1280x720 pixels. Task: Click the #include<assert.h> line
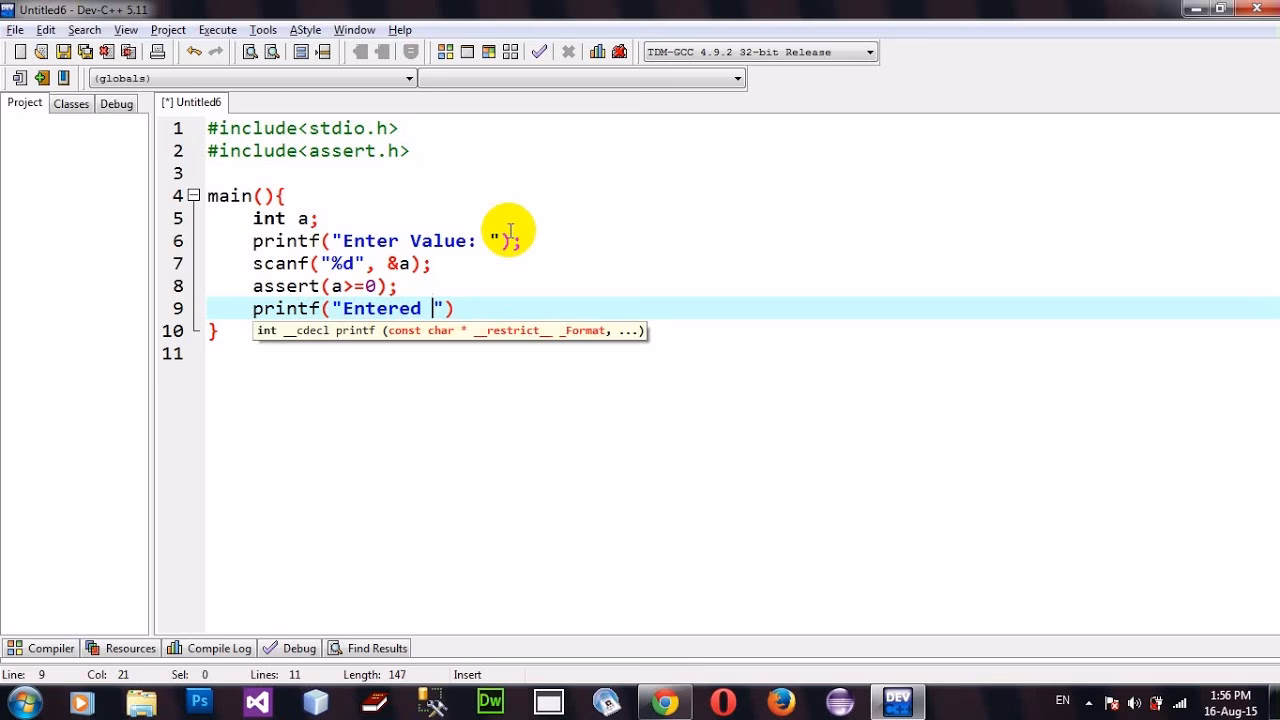tap(308, 151)
